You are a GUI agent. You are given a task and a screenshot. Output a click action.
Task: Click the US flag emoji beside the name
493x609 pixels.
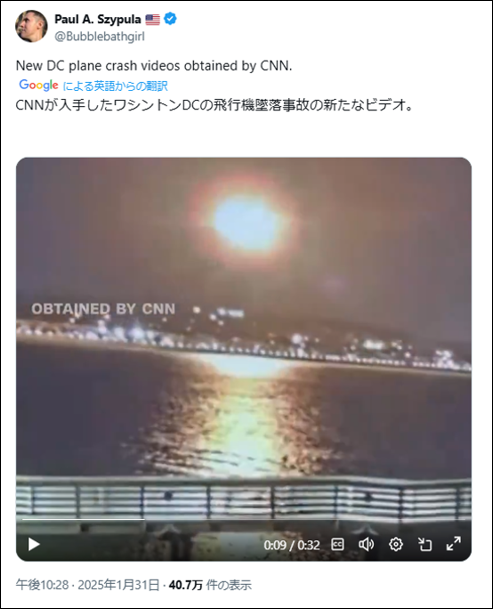(152, 19)
